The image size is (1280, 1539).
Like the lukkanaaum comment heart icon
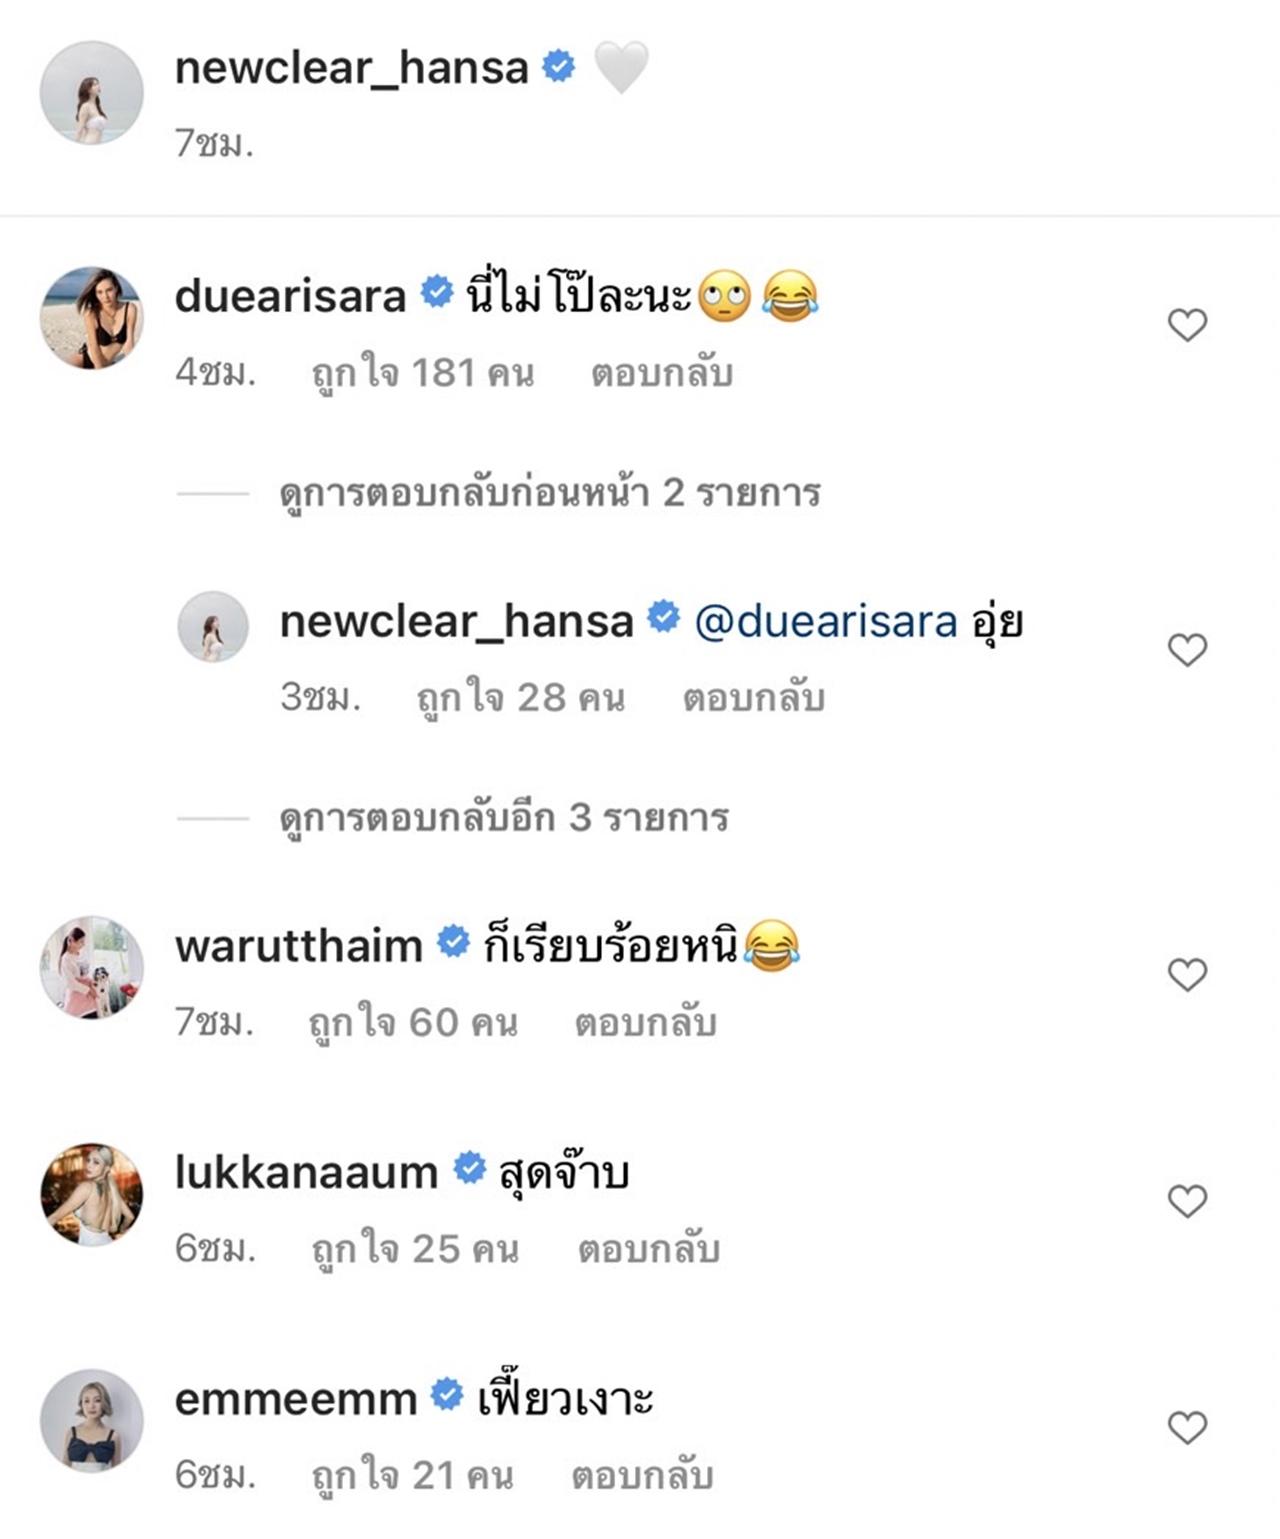pyautogui.click(x=1187, y=1201)
